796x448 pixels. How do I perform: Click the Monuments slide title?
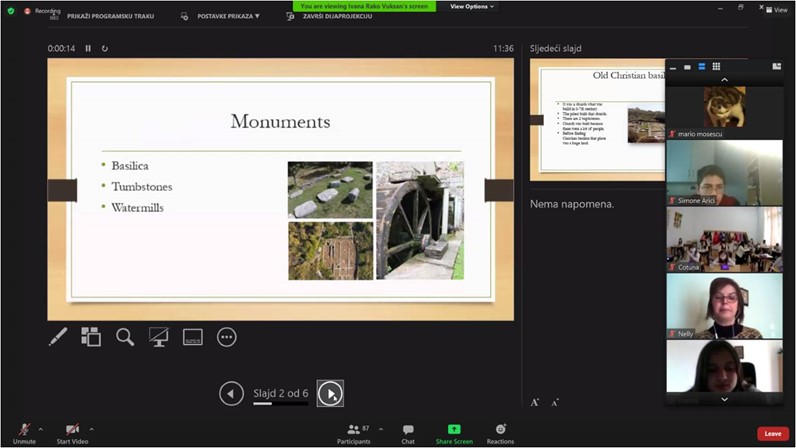(x=280, y=121)
